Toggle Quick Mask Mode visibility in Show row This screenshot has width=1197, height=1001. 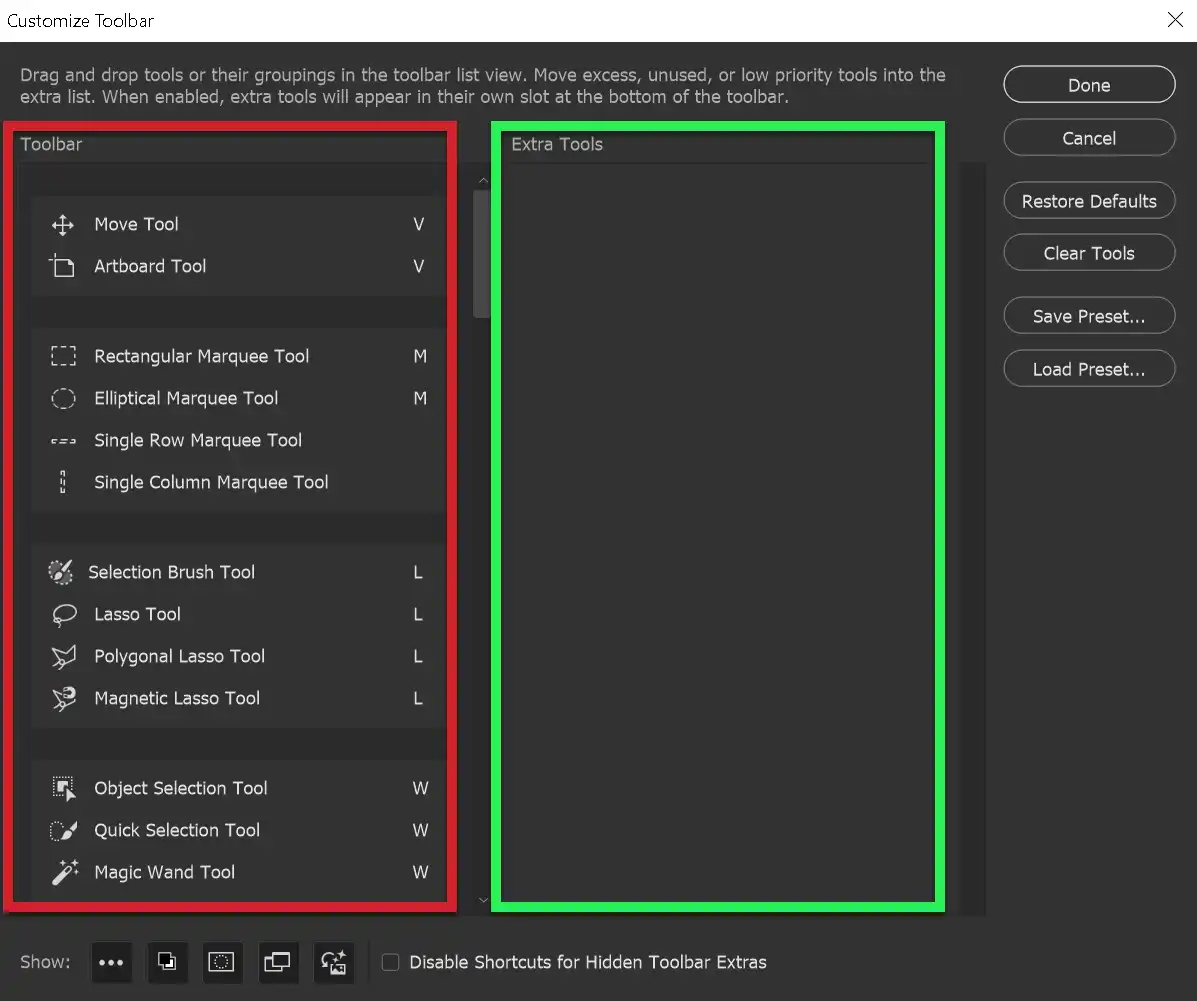coord(222,962)
